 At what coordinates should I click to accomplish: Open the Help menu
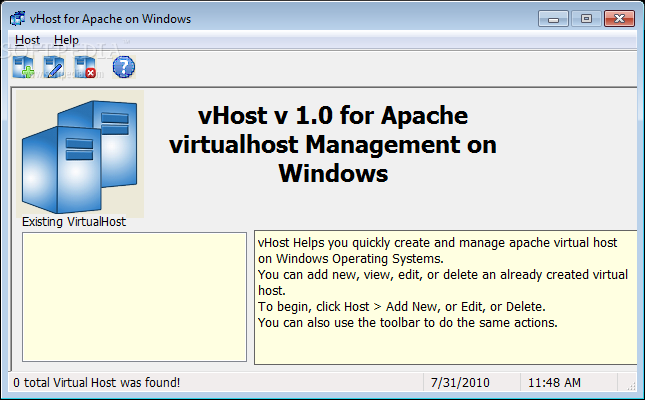66,40
